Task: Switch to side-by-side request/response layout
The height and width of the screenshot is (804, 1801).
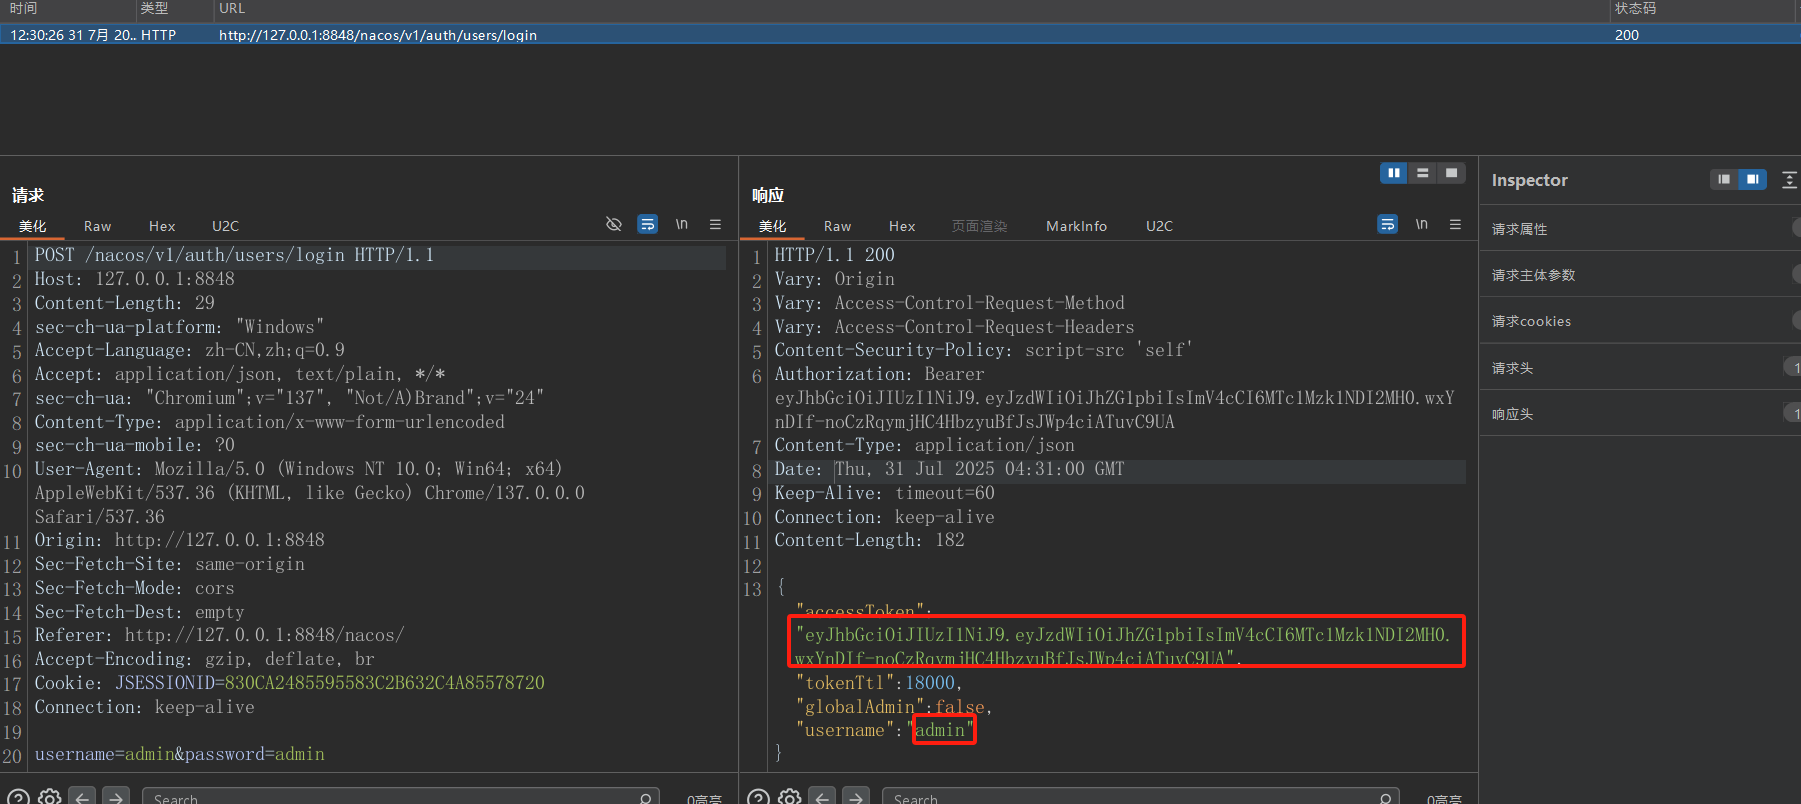Action: pyautogui.click(x=1393, y=173)
